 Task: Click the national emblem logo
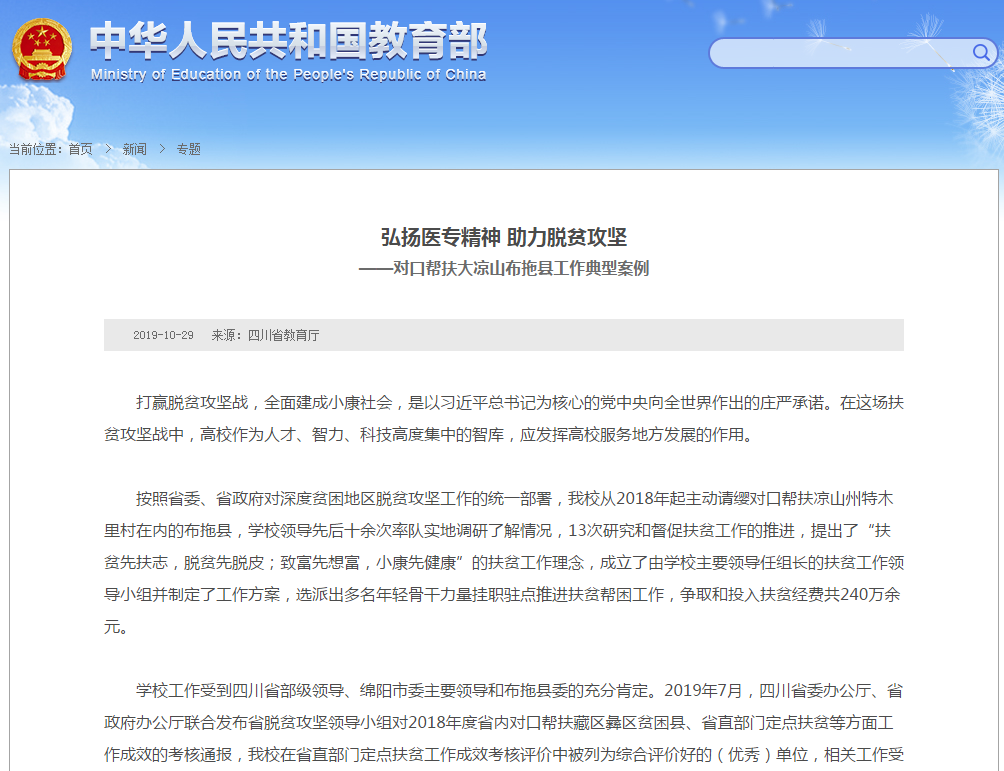click(x=42, y=49)
